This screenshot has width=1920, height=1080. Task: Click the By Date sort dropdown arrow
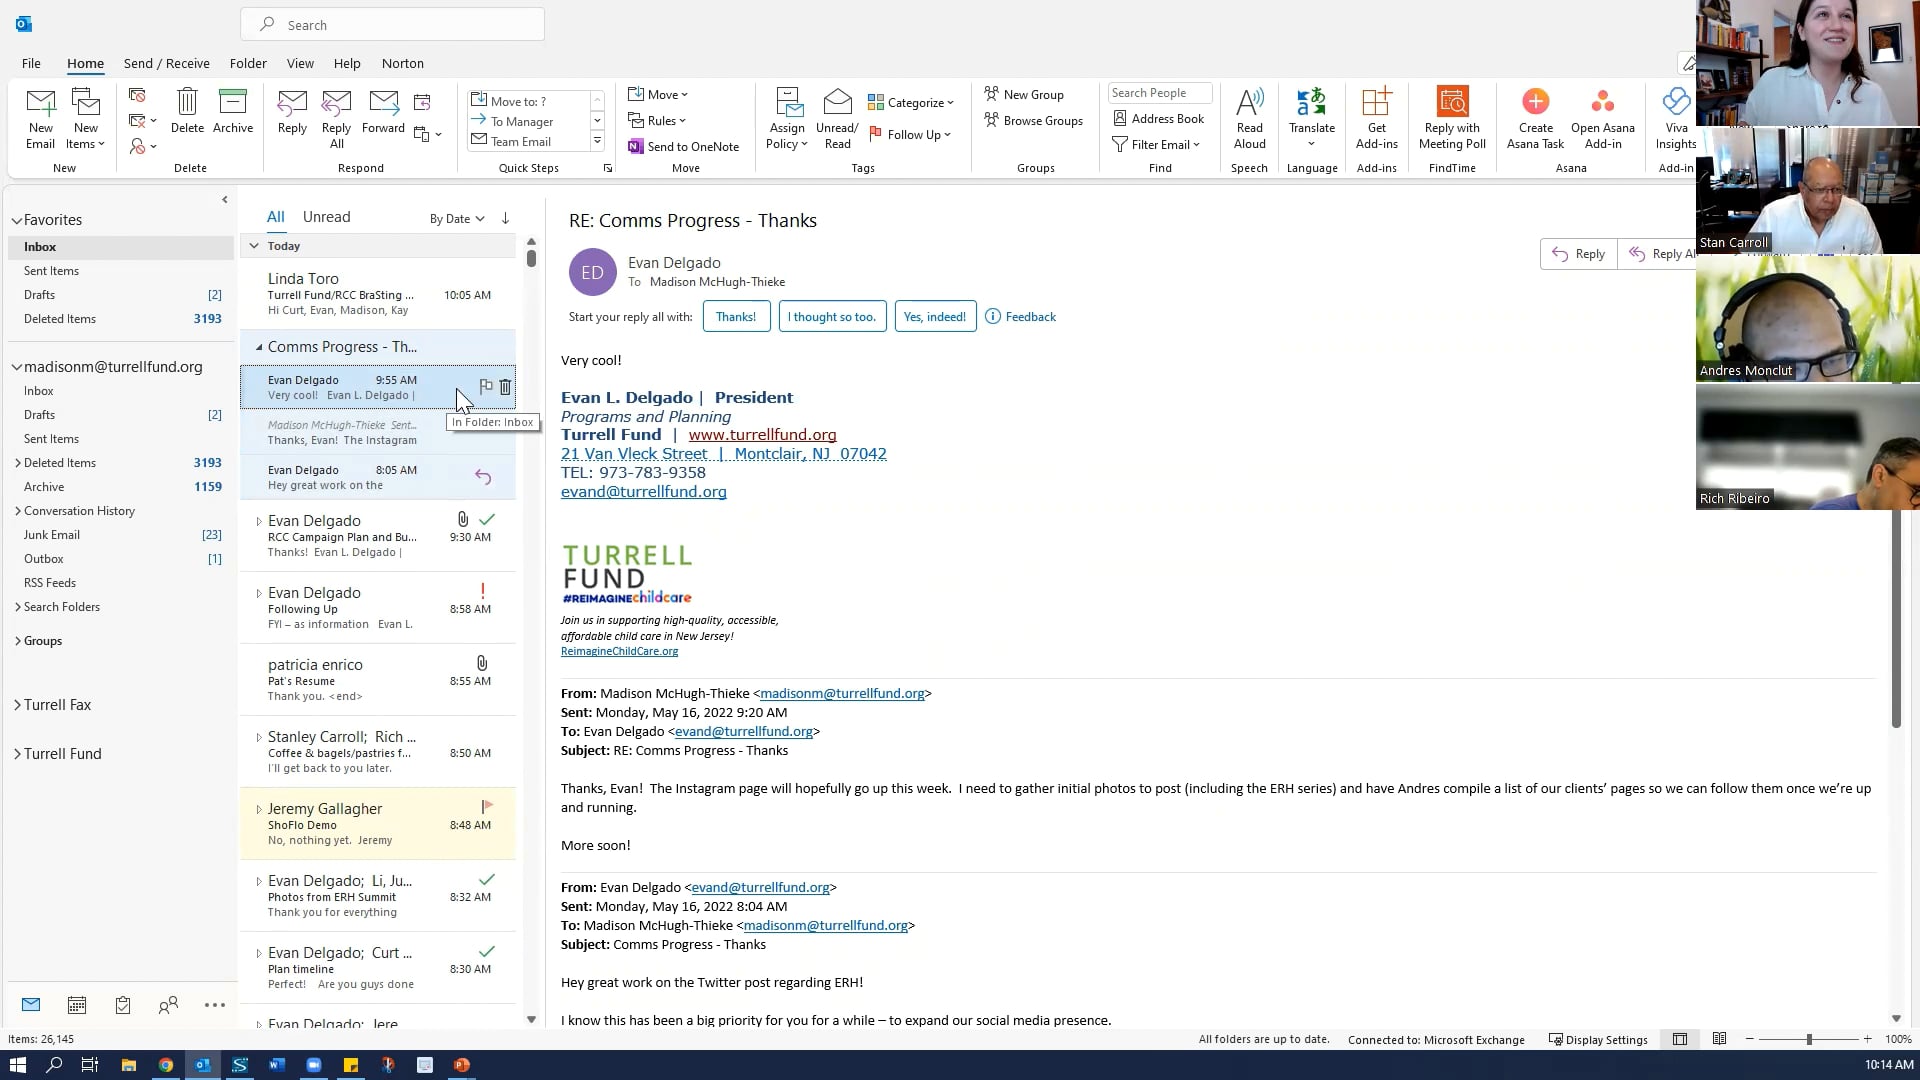[x=479, y=218]
